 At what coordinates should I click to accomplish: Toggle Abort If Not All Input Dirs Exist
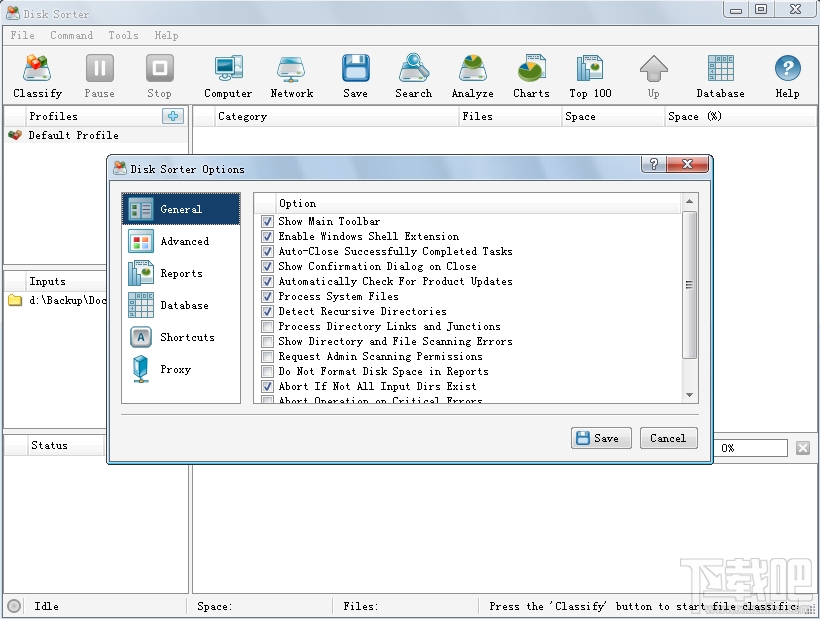click(267, 386)
